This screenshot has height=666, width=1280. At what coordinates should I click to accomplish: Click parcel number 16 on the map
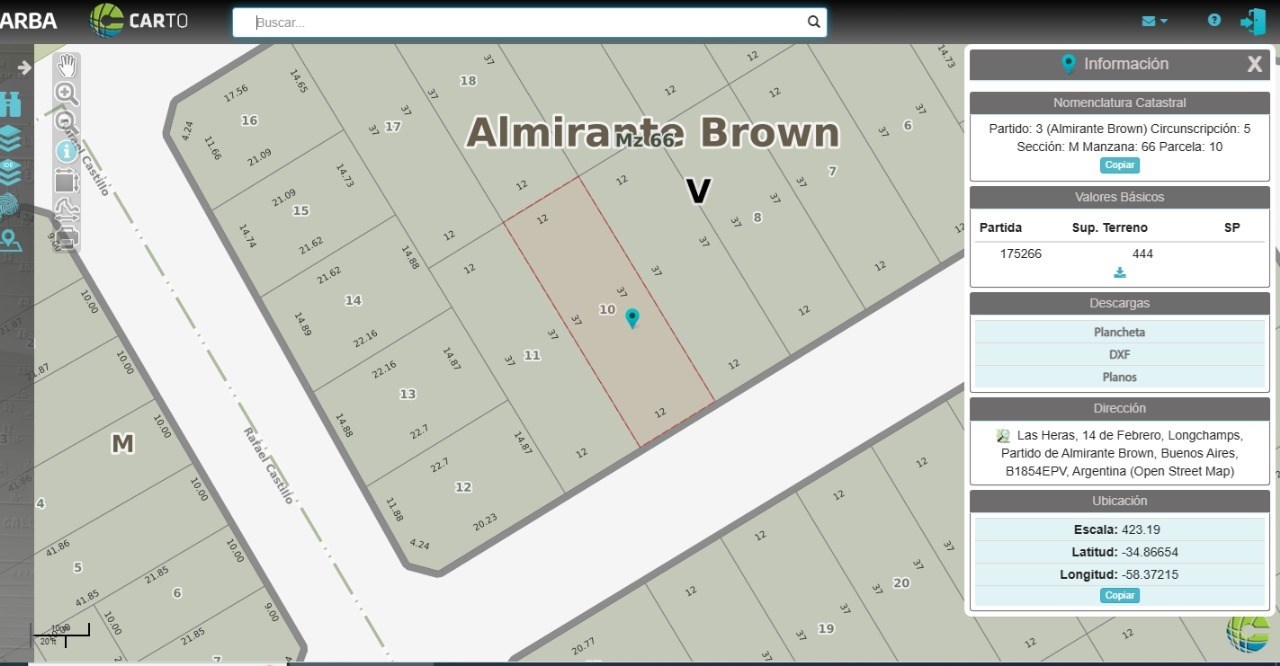click(x=250, y=120)
